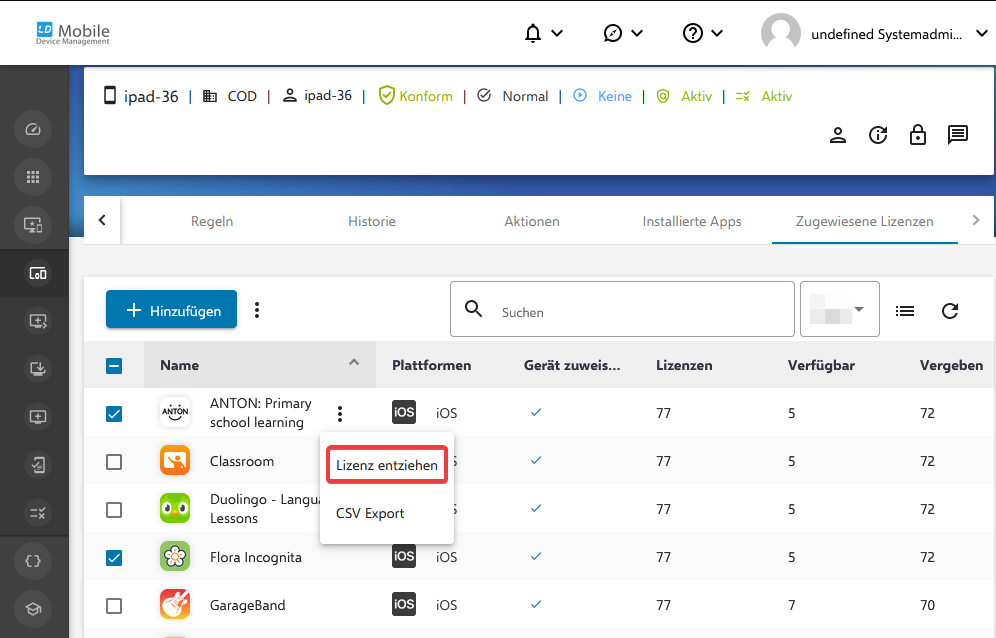The image size is (996, 638).
Task: Open the help question mark dropdown
Action: coord(703,33)
